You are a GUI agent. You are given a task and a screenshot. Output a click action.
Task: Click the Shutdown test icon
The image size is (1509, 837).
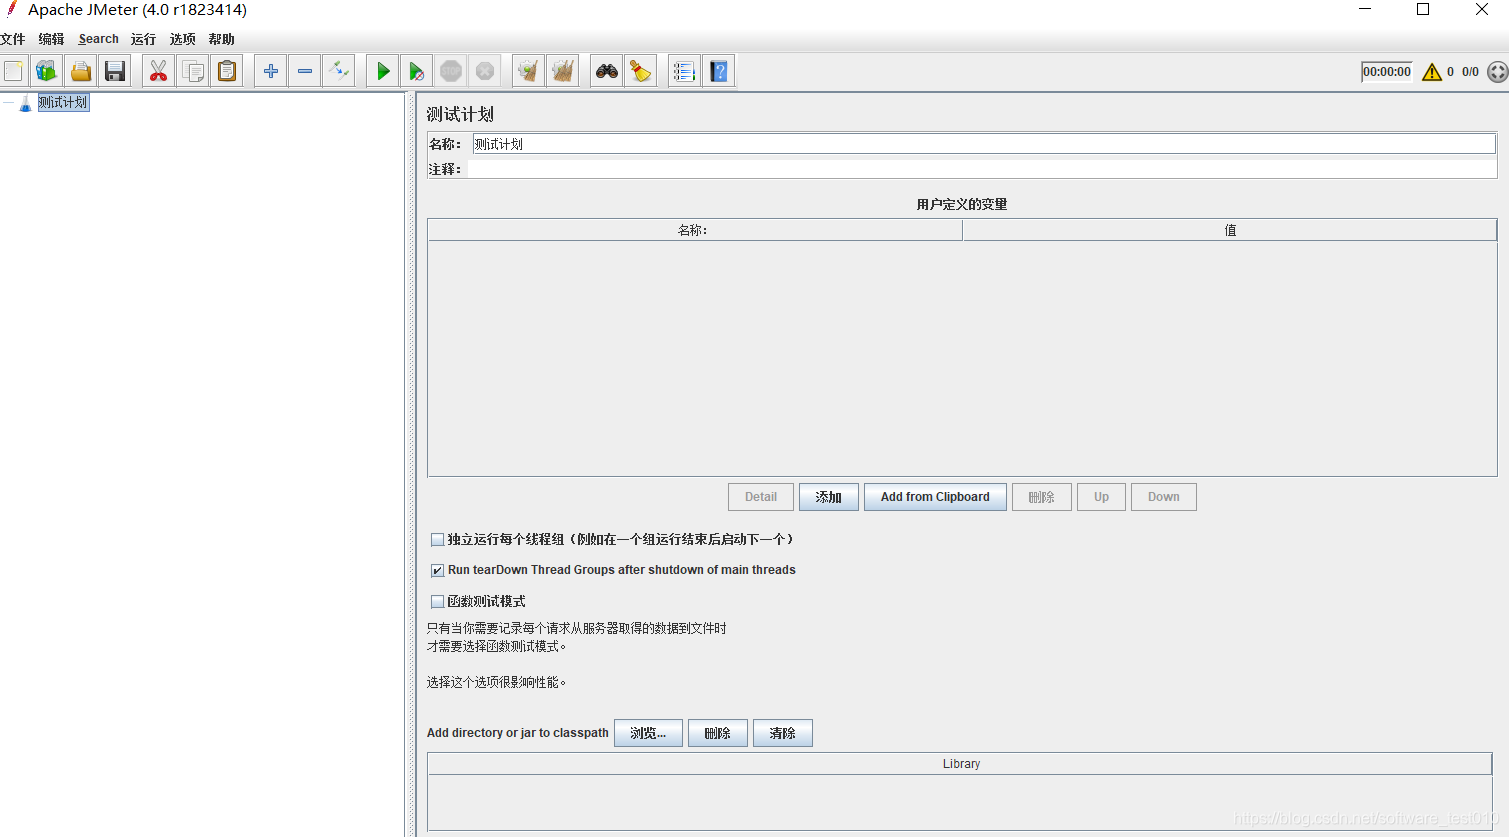click(485, 71)
